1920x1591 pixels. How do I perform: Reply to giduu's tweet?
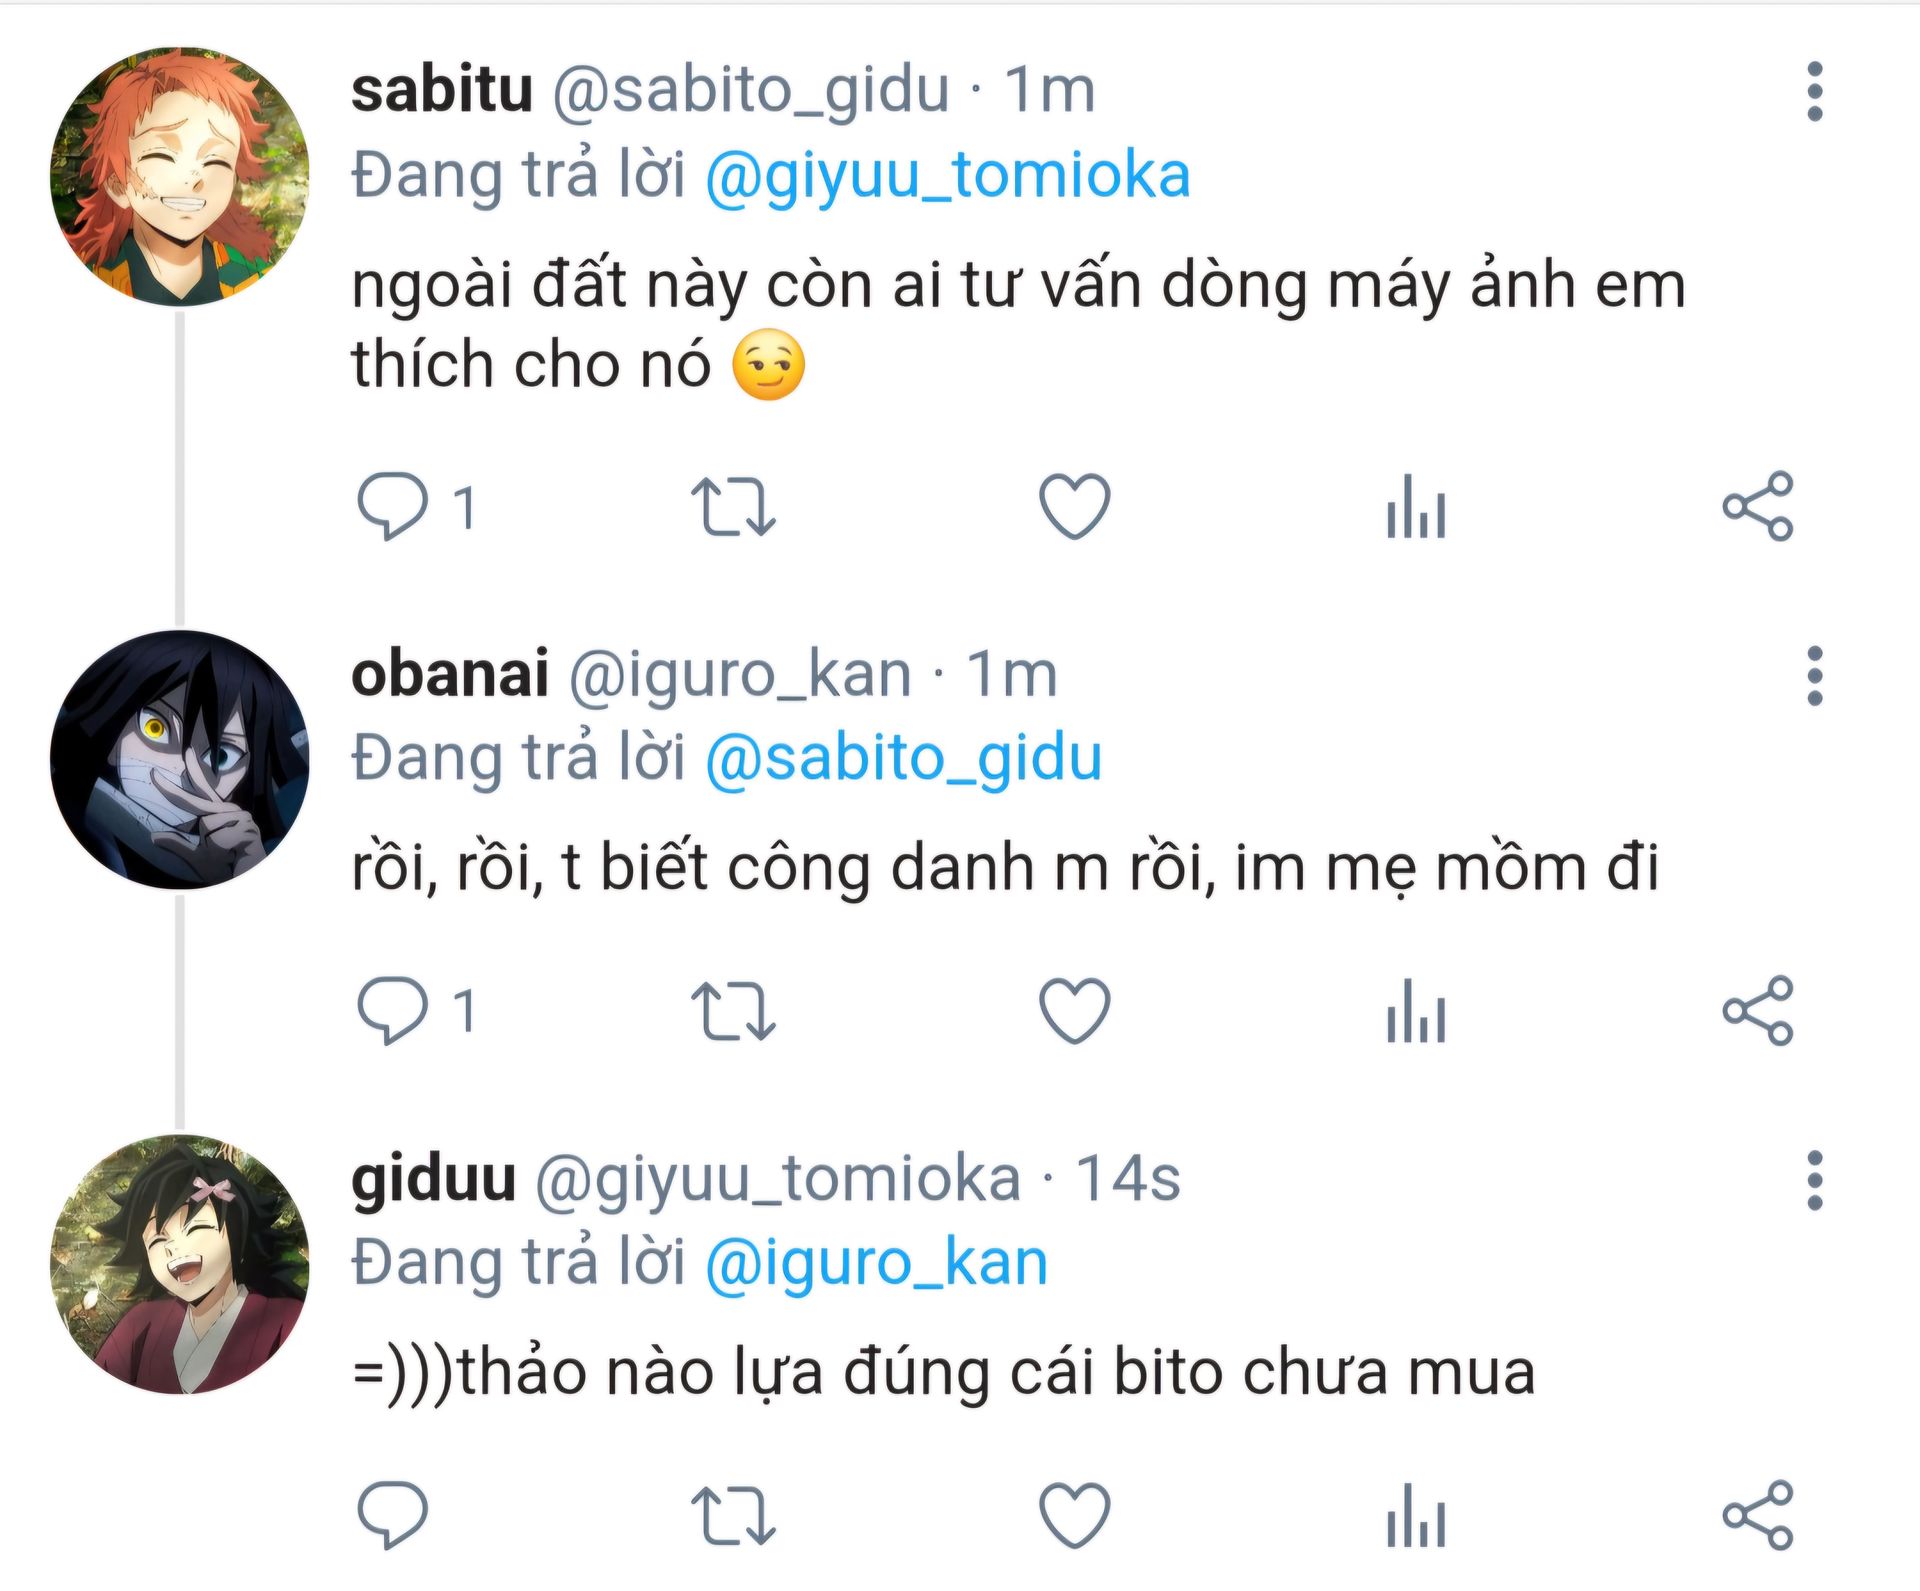pos(392,1514)
